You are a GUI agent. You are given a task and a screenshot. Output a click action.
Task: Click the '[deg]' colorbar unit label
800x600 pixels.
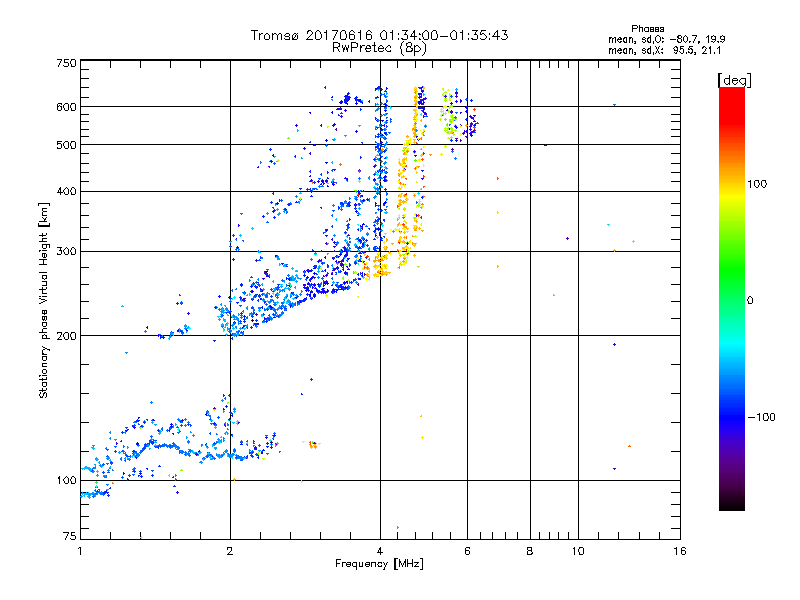point(735,80)
